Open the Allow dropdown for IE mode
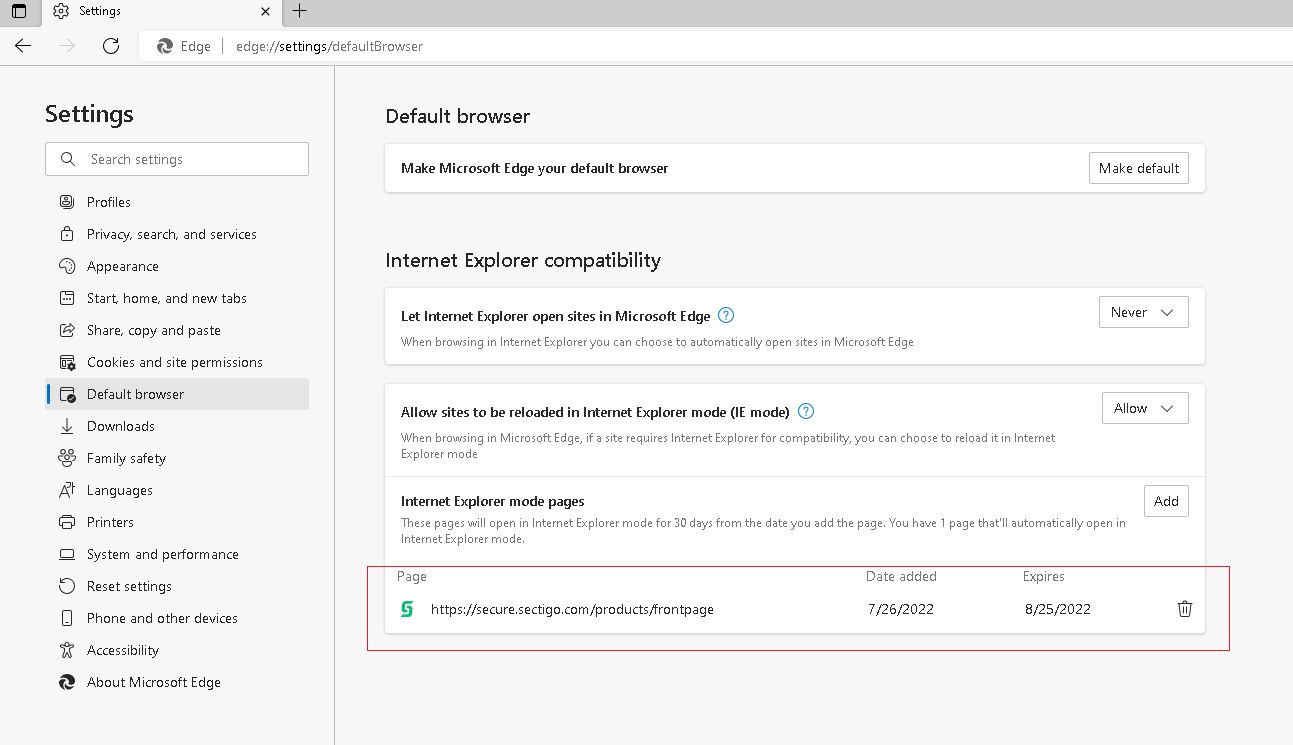This screenshot has height=745, width=1293. tap(1145, 408)
